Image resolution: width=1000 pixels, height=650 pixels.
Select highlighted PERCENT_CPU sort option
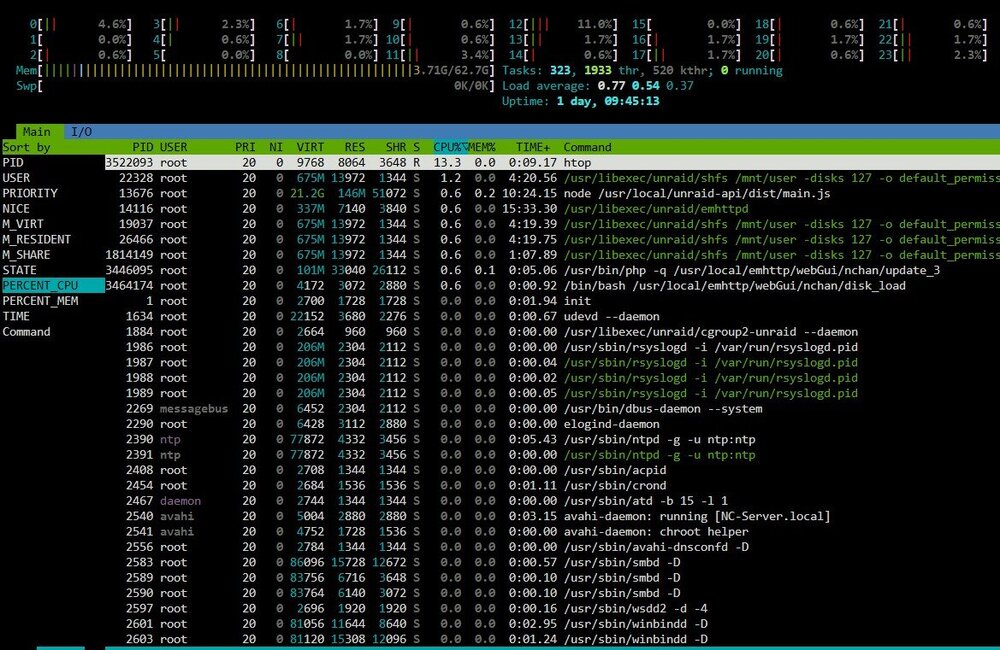(x=52, y=285)
